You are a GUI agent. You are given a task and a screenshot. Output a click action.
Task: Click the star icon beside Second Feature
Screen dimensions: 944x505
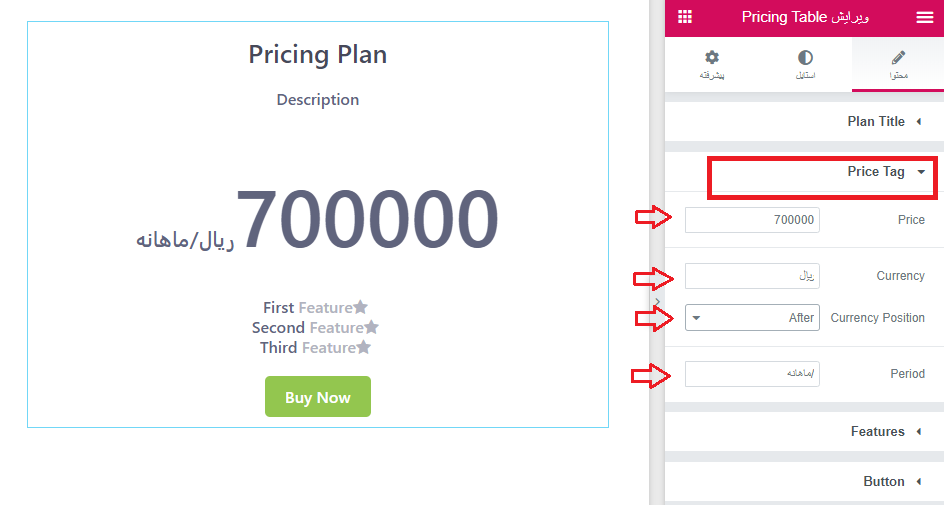pos(371,327)
